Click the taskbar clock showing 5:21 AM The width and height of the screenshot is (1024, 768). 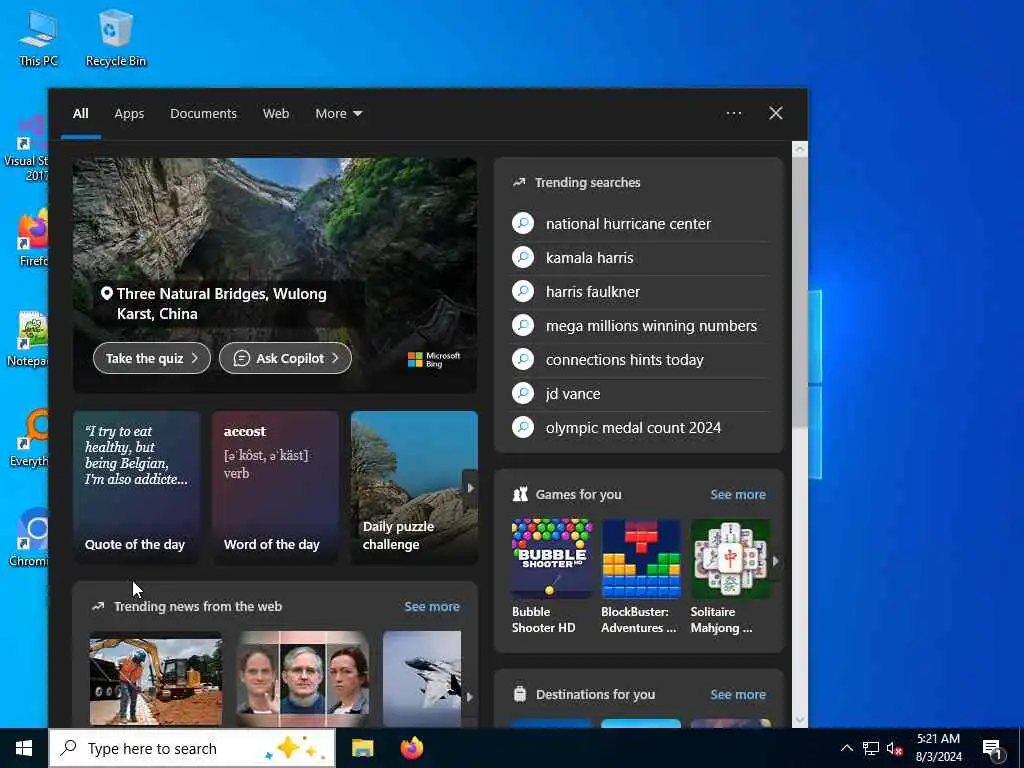(x=938, y=748)
